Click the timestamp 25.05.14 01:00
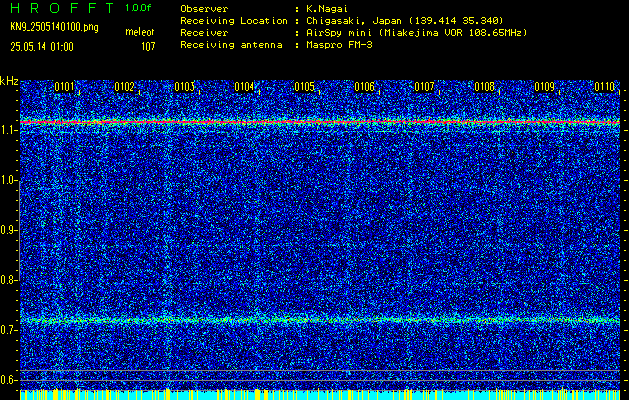This screenshot has height=400, width=629. pos(42,47)
